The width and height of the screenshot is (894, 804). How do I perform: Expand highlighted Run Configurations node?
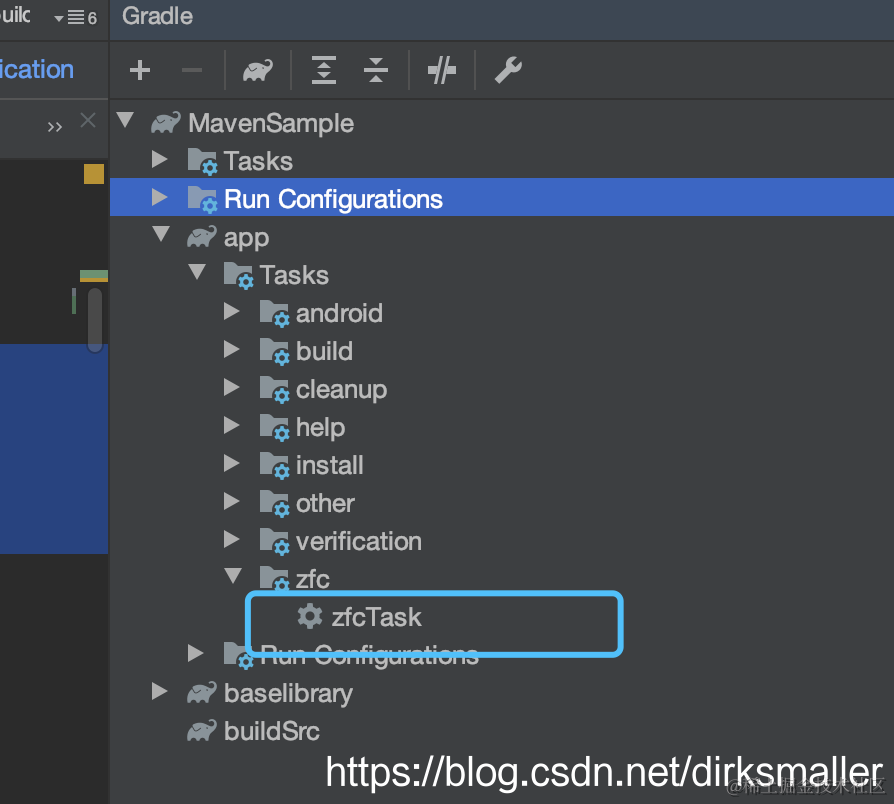tap(160, 197)
